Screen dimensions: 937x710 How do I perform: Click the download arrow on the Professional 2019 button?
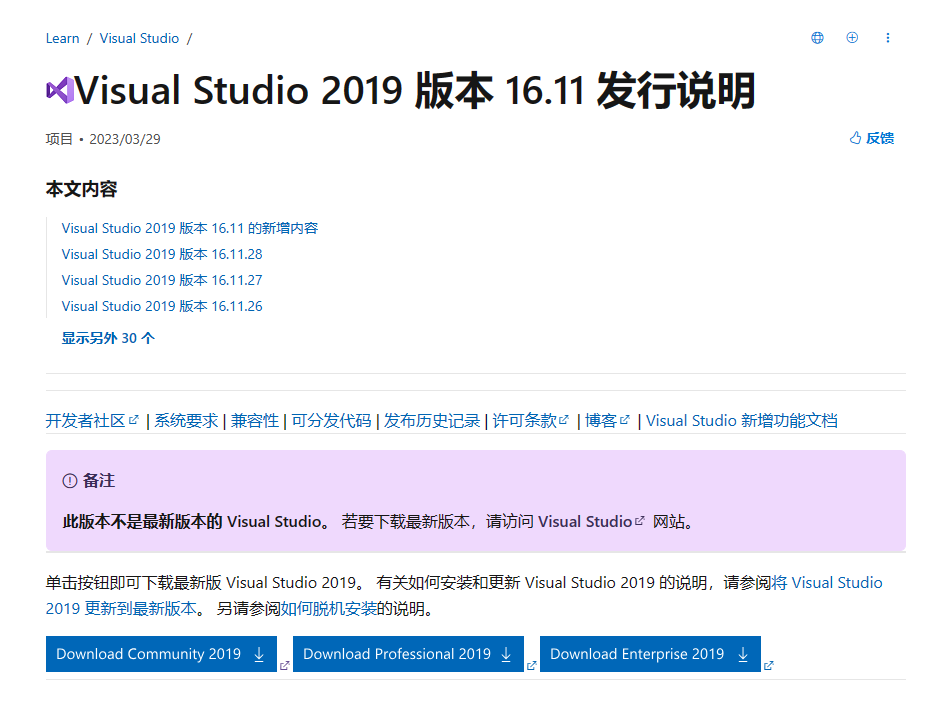506,654
